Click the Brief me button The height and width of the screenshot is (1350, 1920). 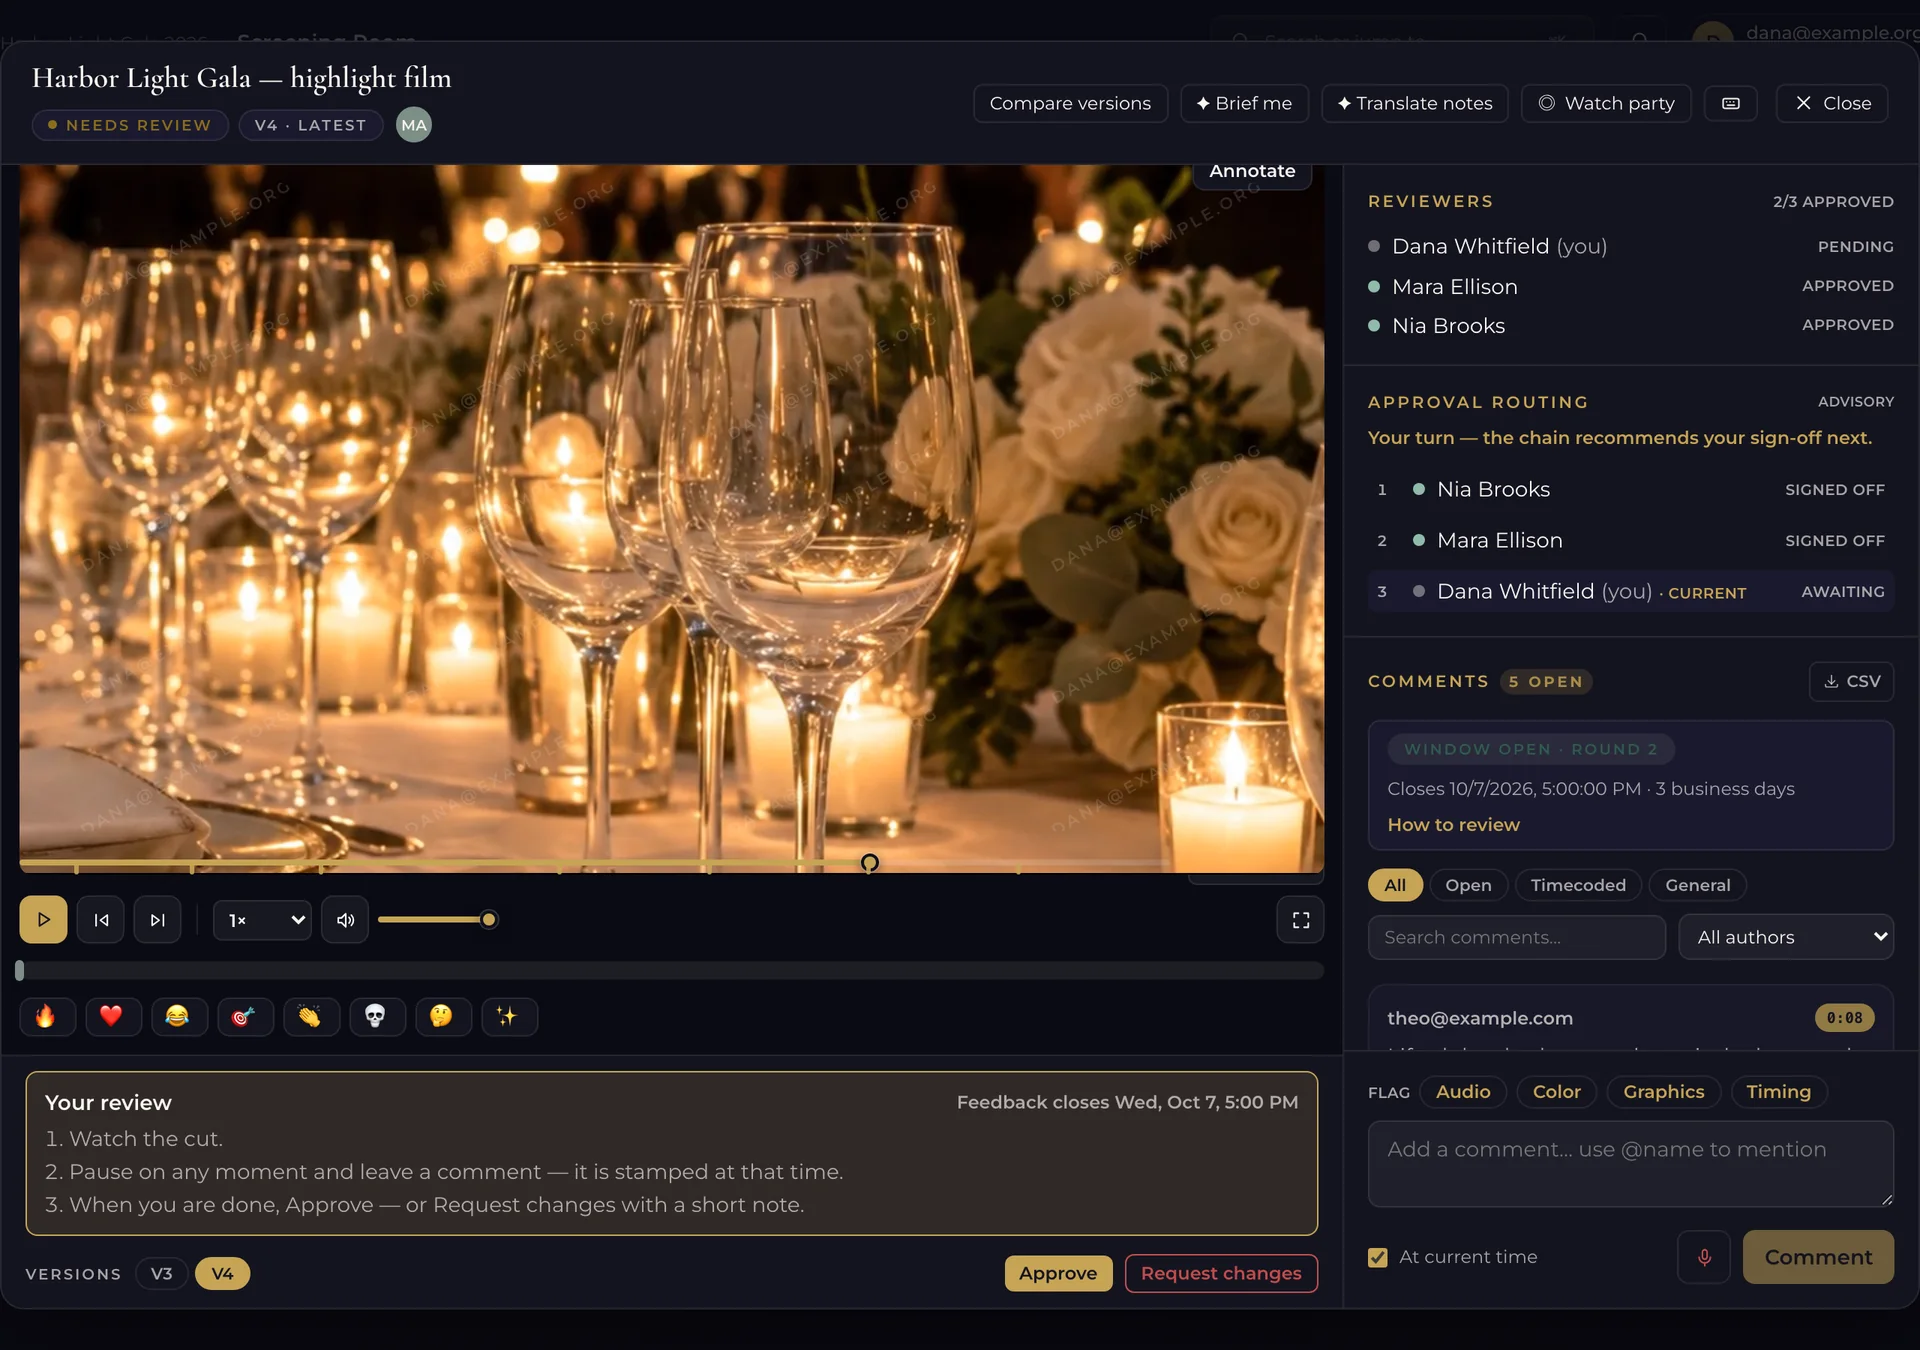coord(1244,103)
